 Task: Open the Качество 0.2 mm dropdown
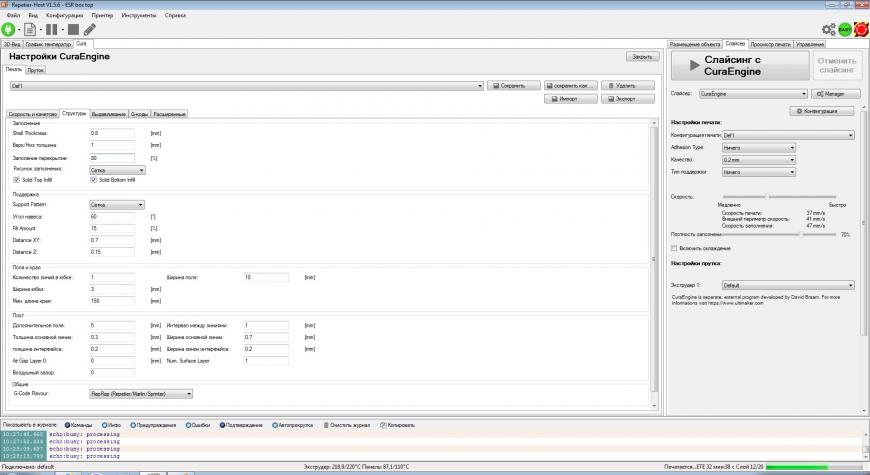[x=759, y=160]
